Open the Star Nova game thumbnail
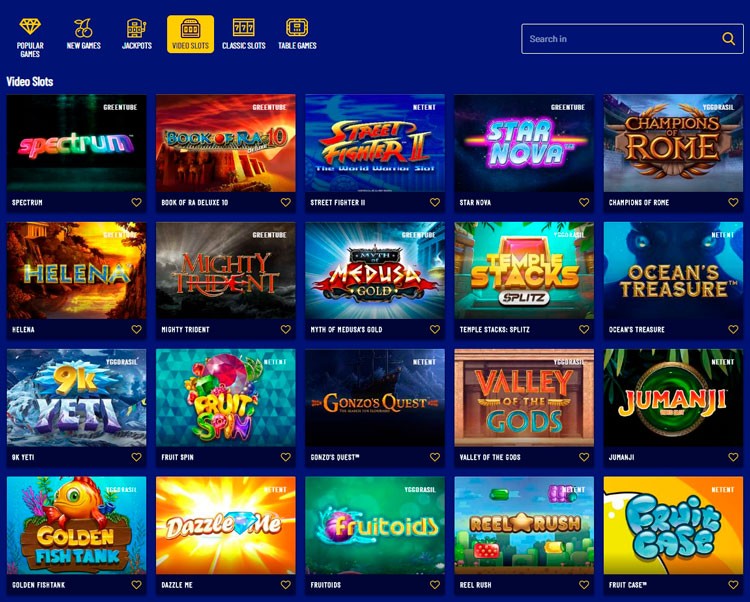750x602 pixels. point(524,143)
